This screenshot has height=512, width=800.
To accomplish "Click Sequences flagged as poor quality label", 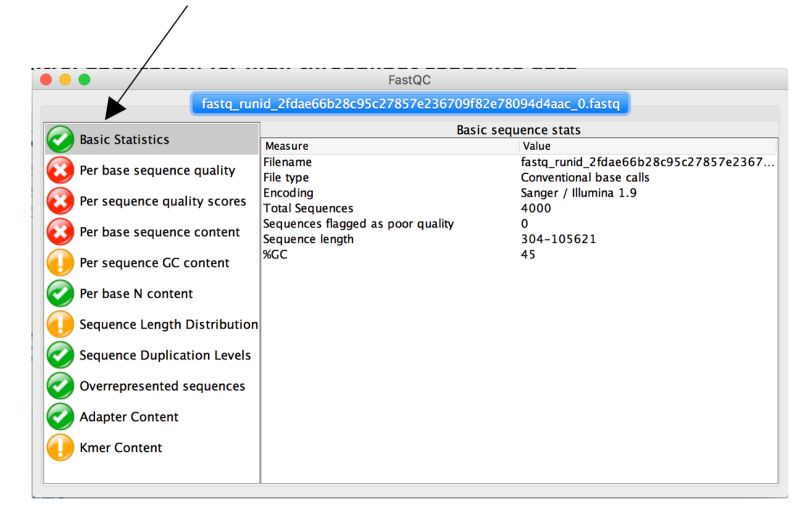I will point(358,224).
